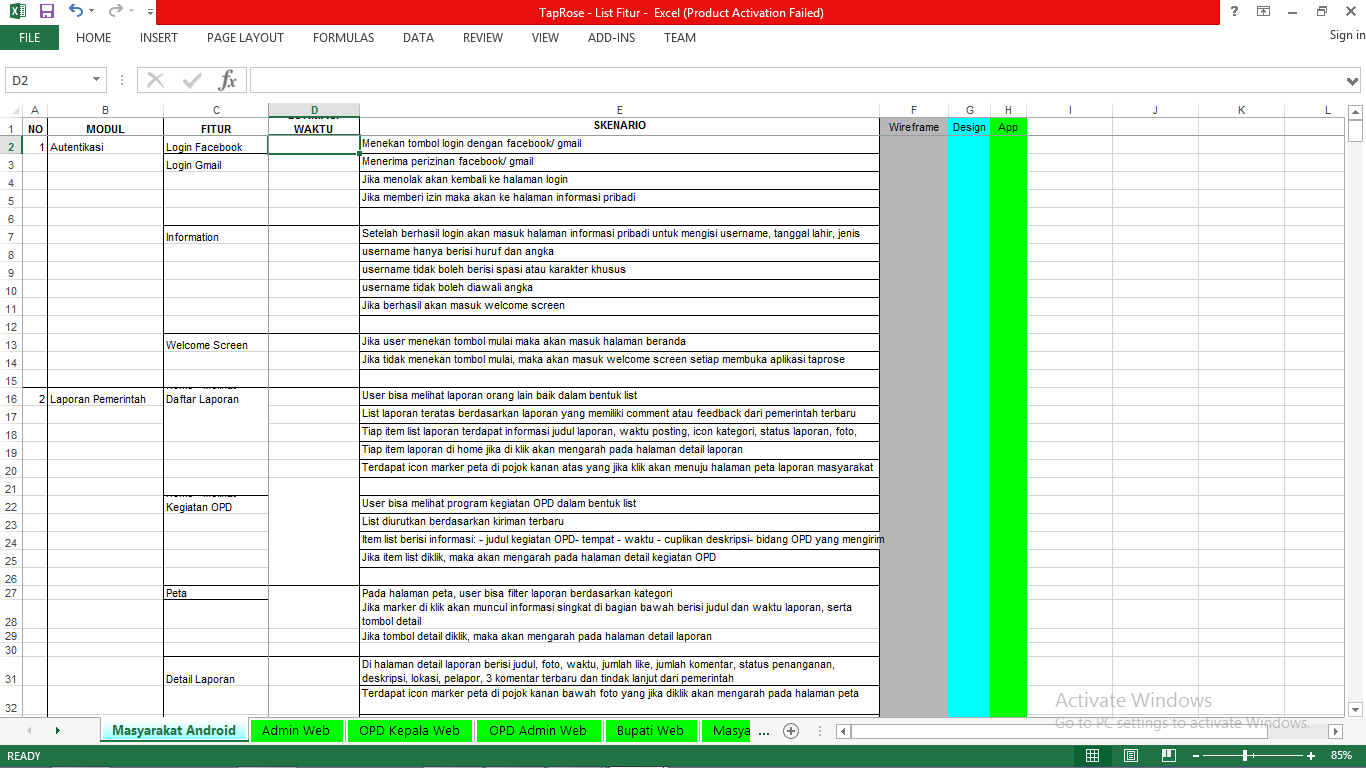Viewport: 1366px width, 768px height.
Task: Click the zoom in plus button
Action: (x=1311, y=756)
